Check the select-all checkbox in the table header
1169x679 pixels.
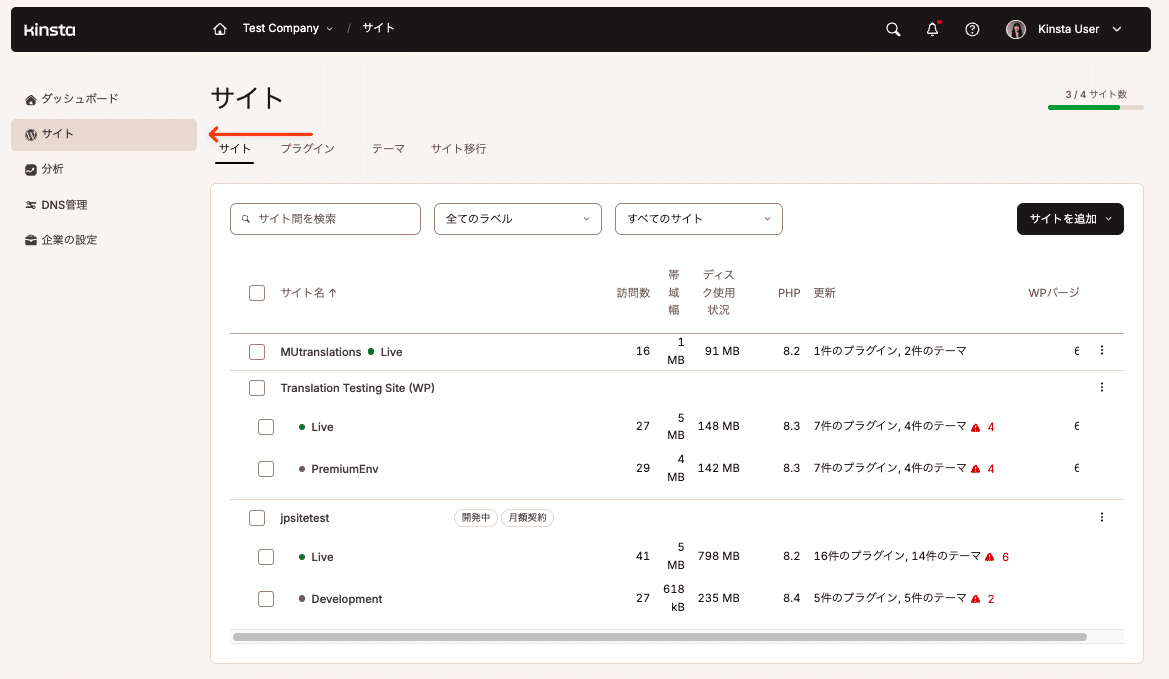click(256, 292)
